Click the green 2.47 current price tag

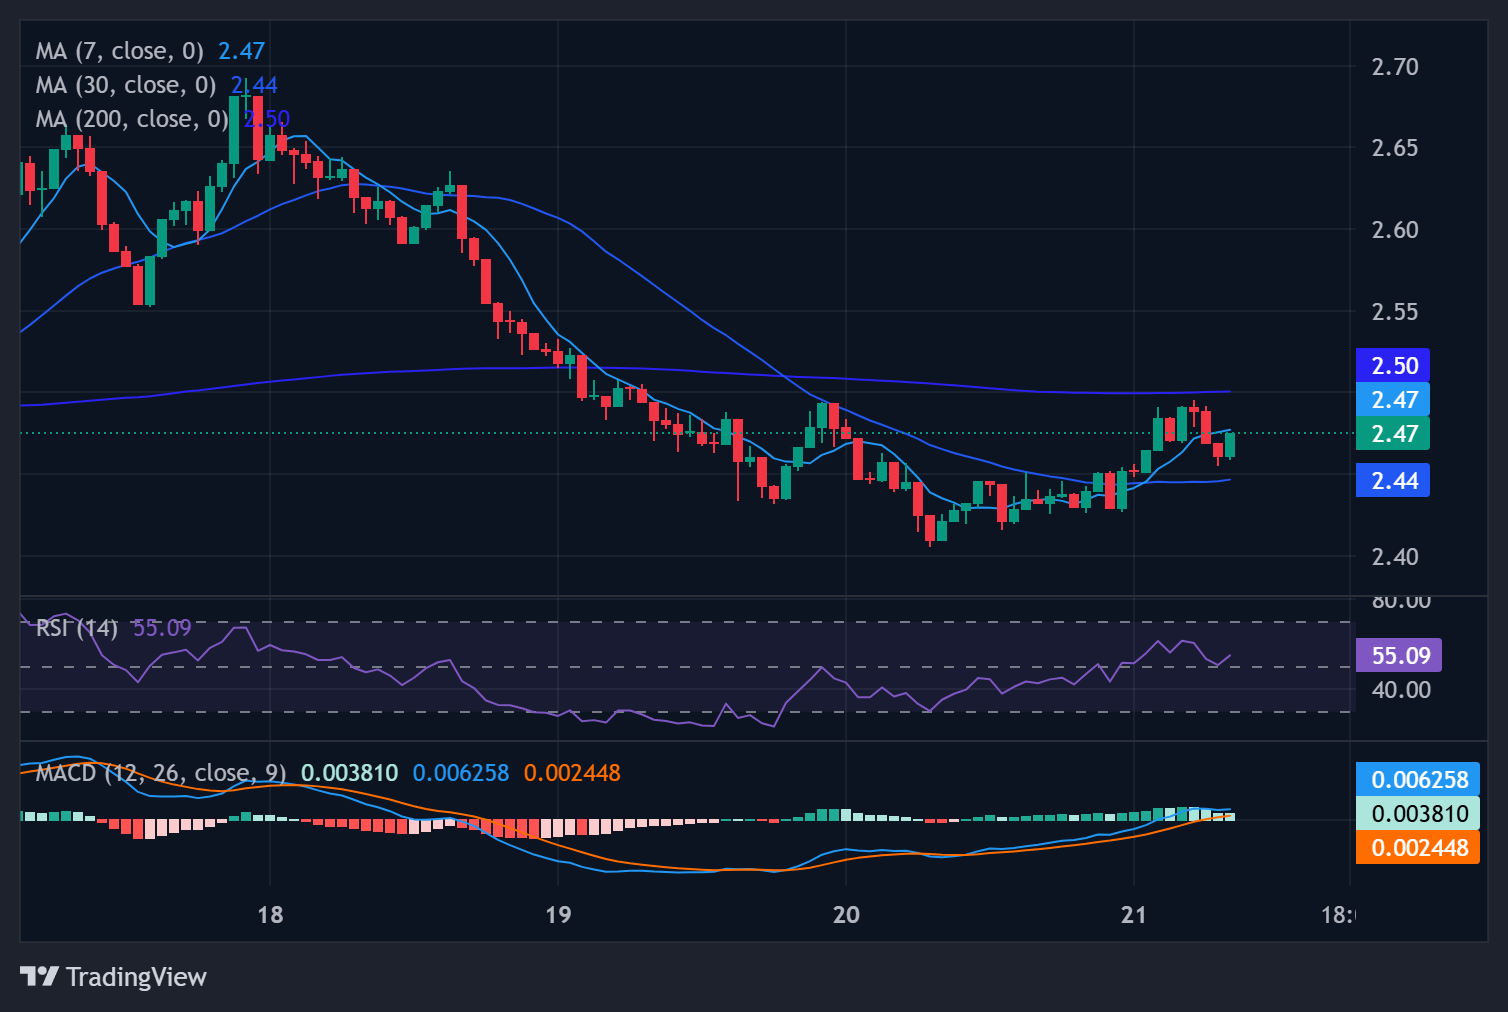1393,434
